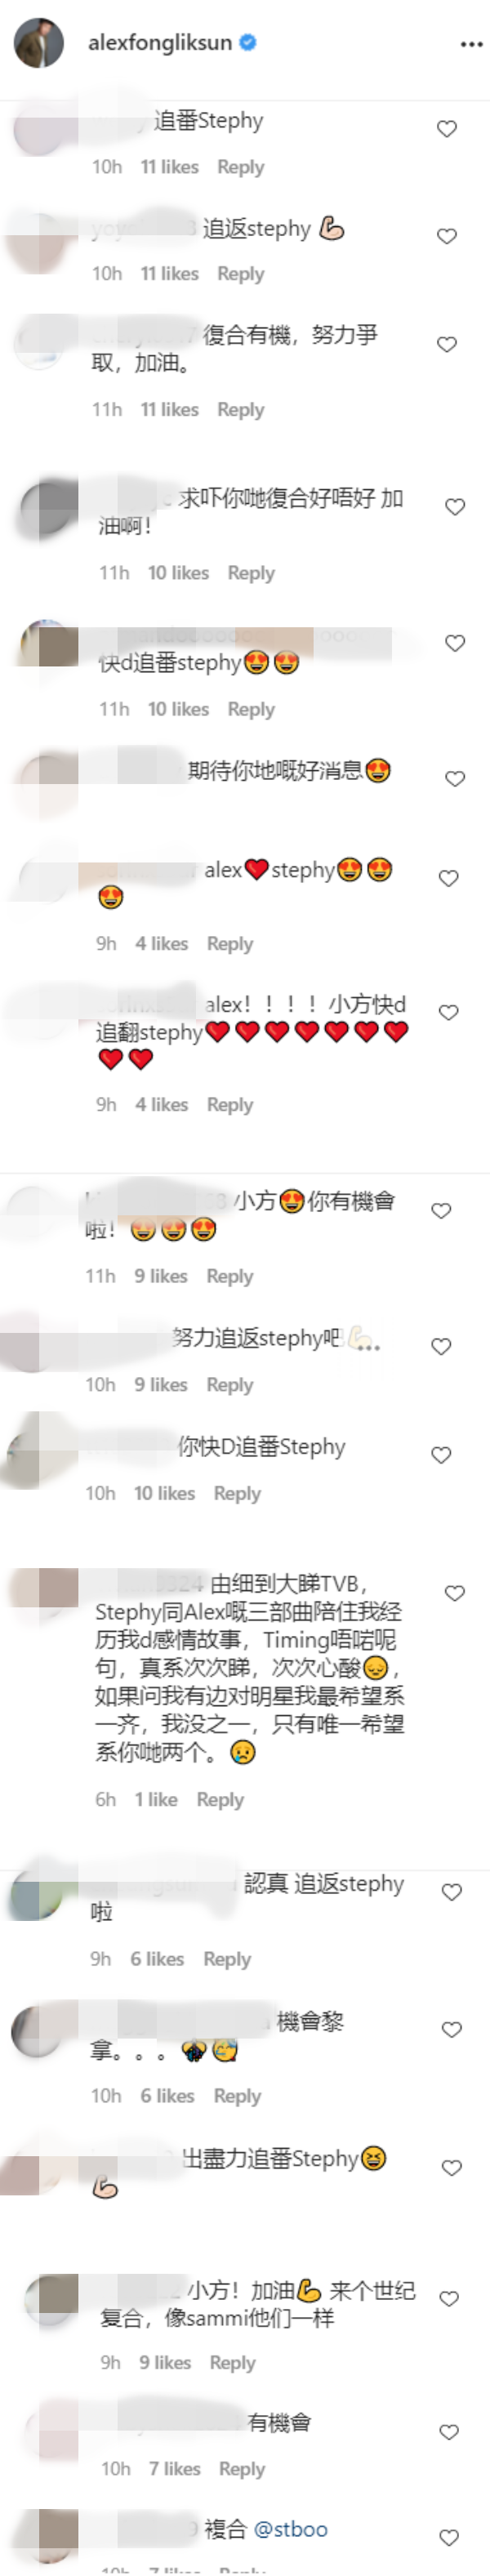Like the '有機會' comment
Viewport: 490px width, 2576px height.
449,2432
